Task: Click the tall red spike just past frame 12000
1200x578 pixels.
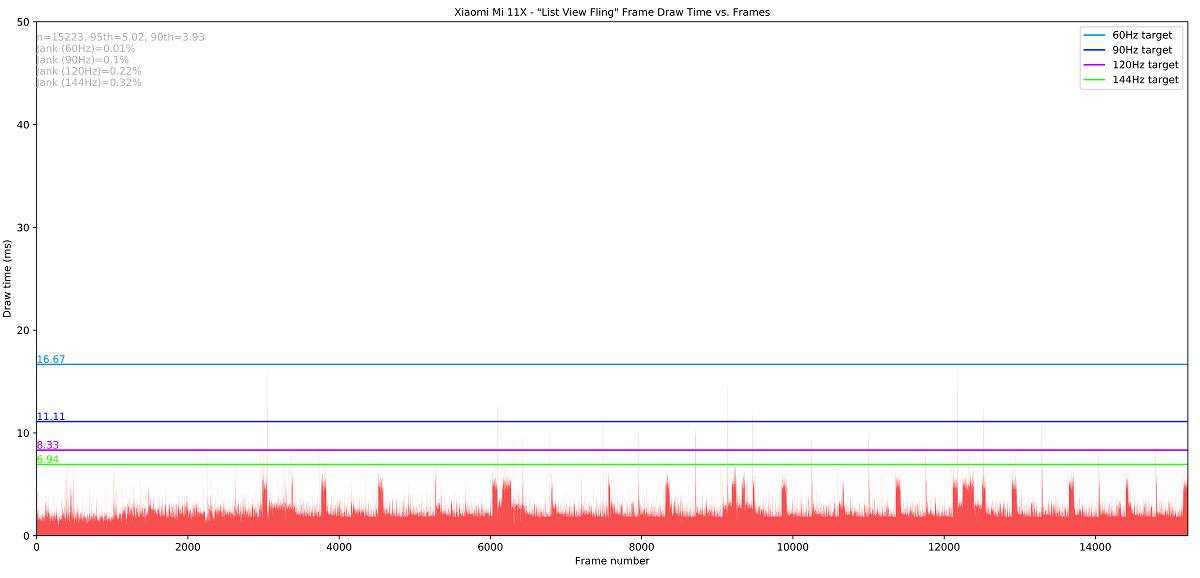Action: point(957,450)
